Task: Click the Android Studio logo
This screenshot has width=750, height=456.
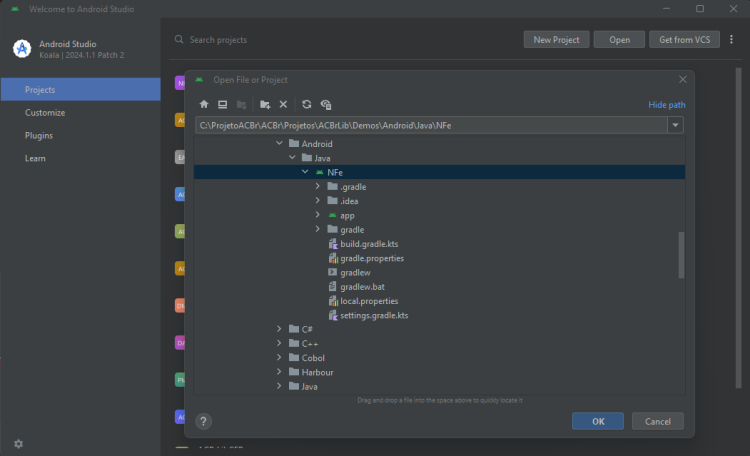Action: 22,49
